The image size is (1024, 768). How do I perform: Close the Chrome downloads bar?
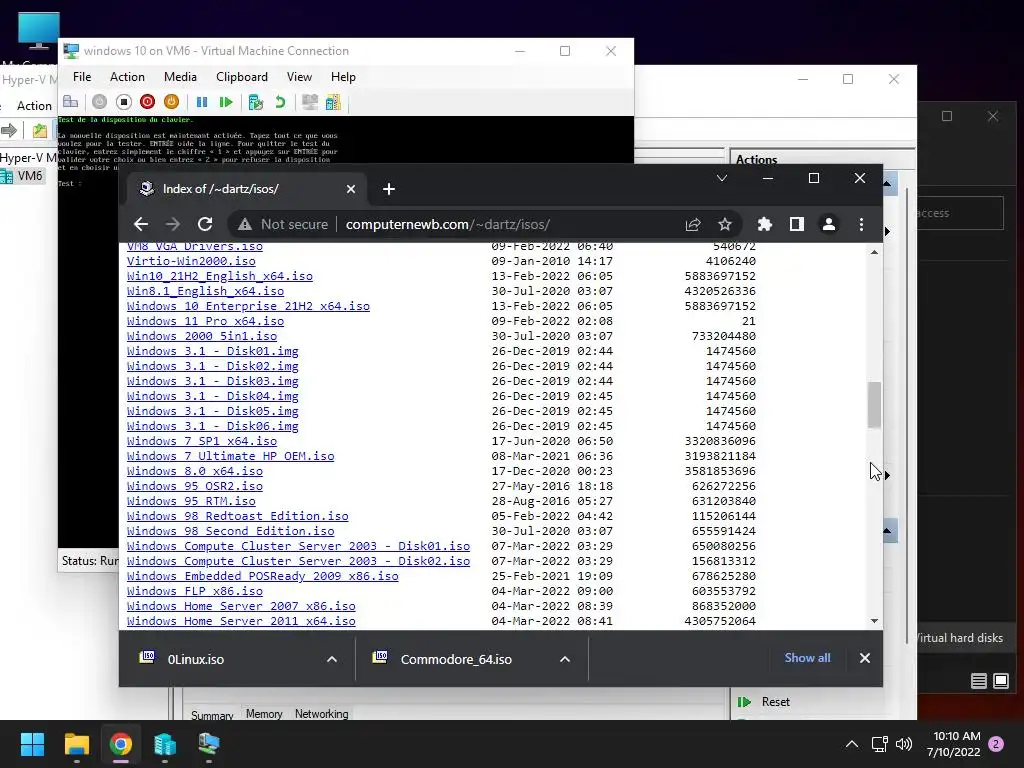865,658
